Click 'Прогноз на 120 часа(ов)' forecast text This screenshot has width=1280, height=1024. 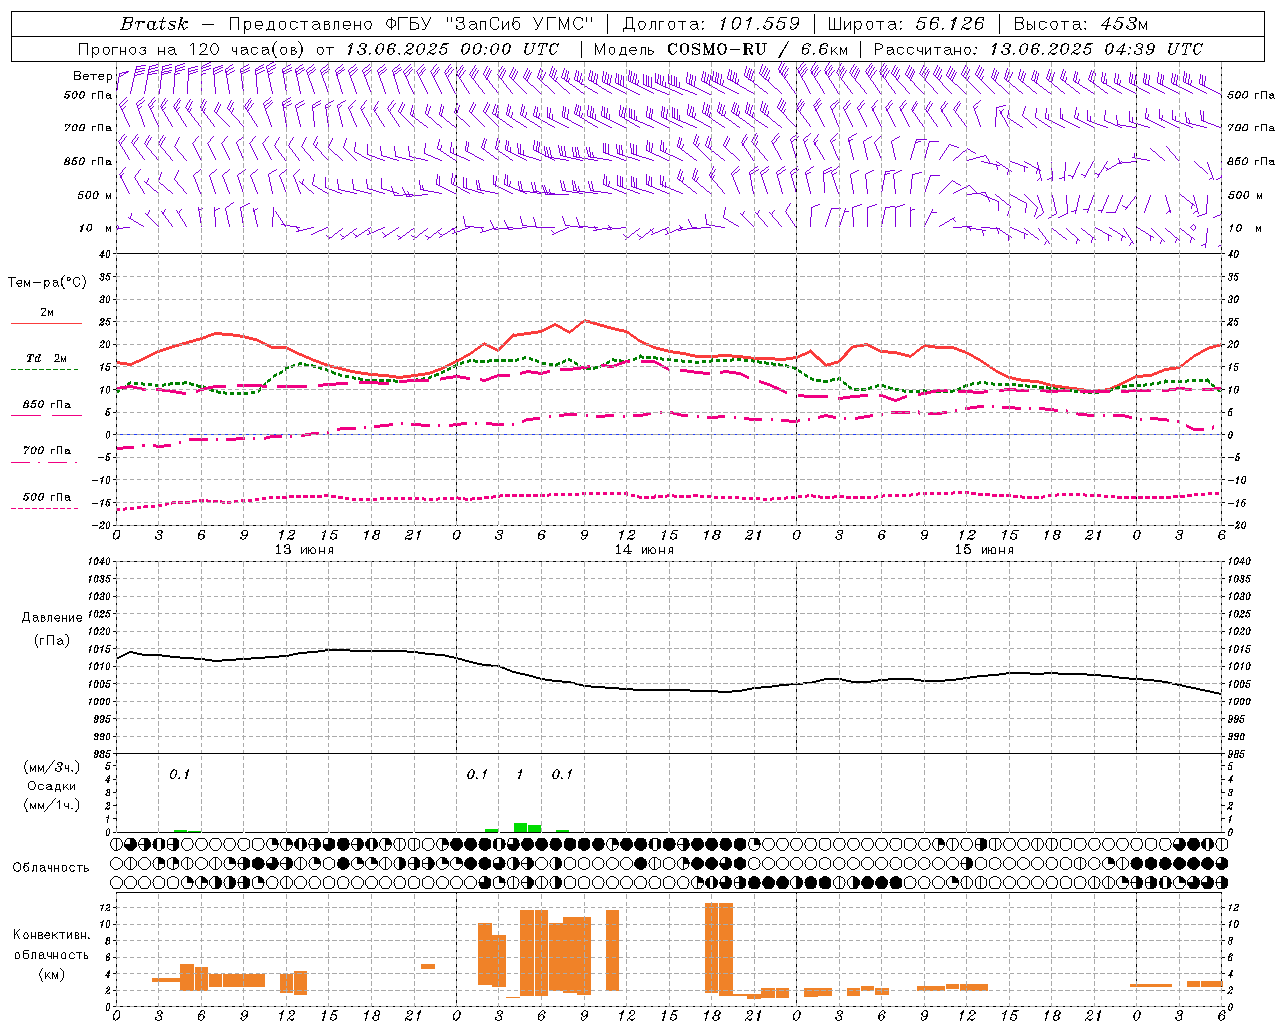(x=192, y=49)
